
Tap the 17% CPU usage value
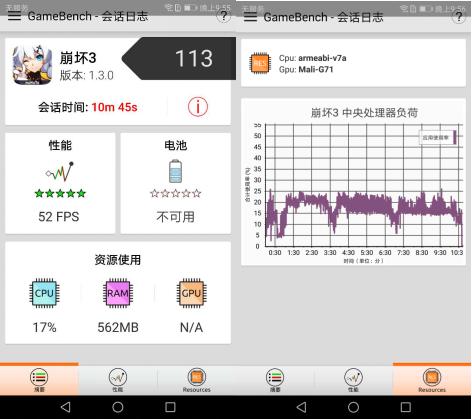(44, 327)
